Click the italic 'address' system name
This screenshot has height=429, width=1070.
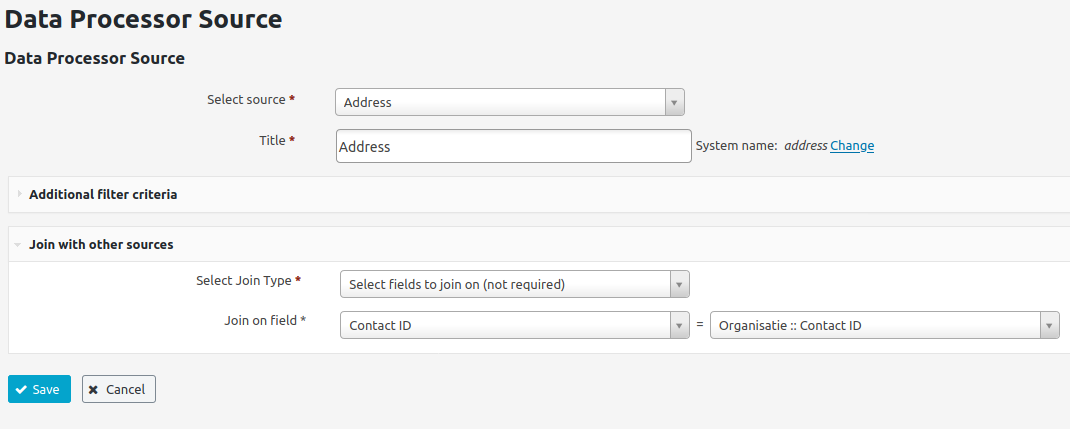[x=806, y=145]
